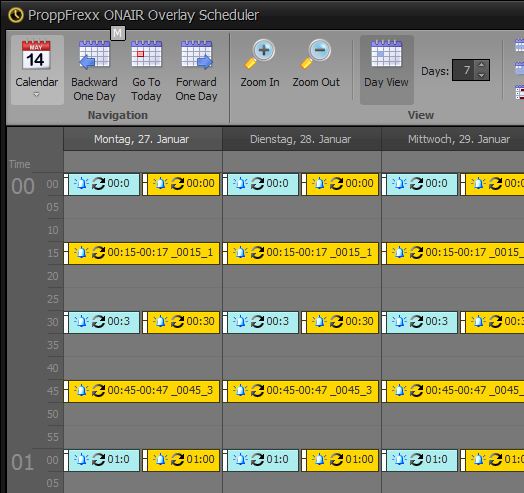Zoom Out the scheduler timeline
524x493 pixels.
(316, 64)
